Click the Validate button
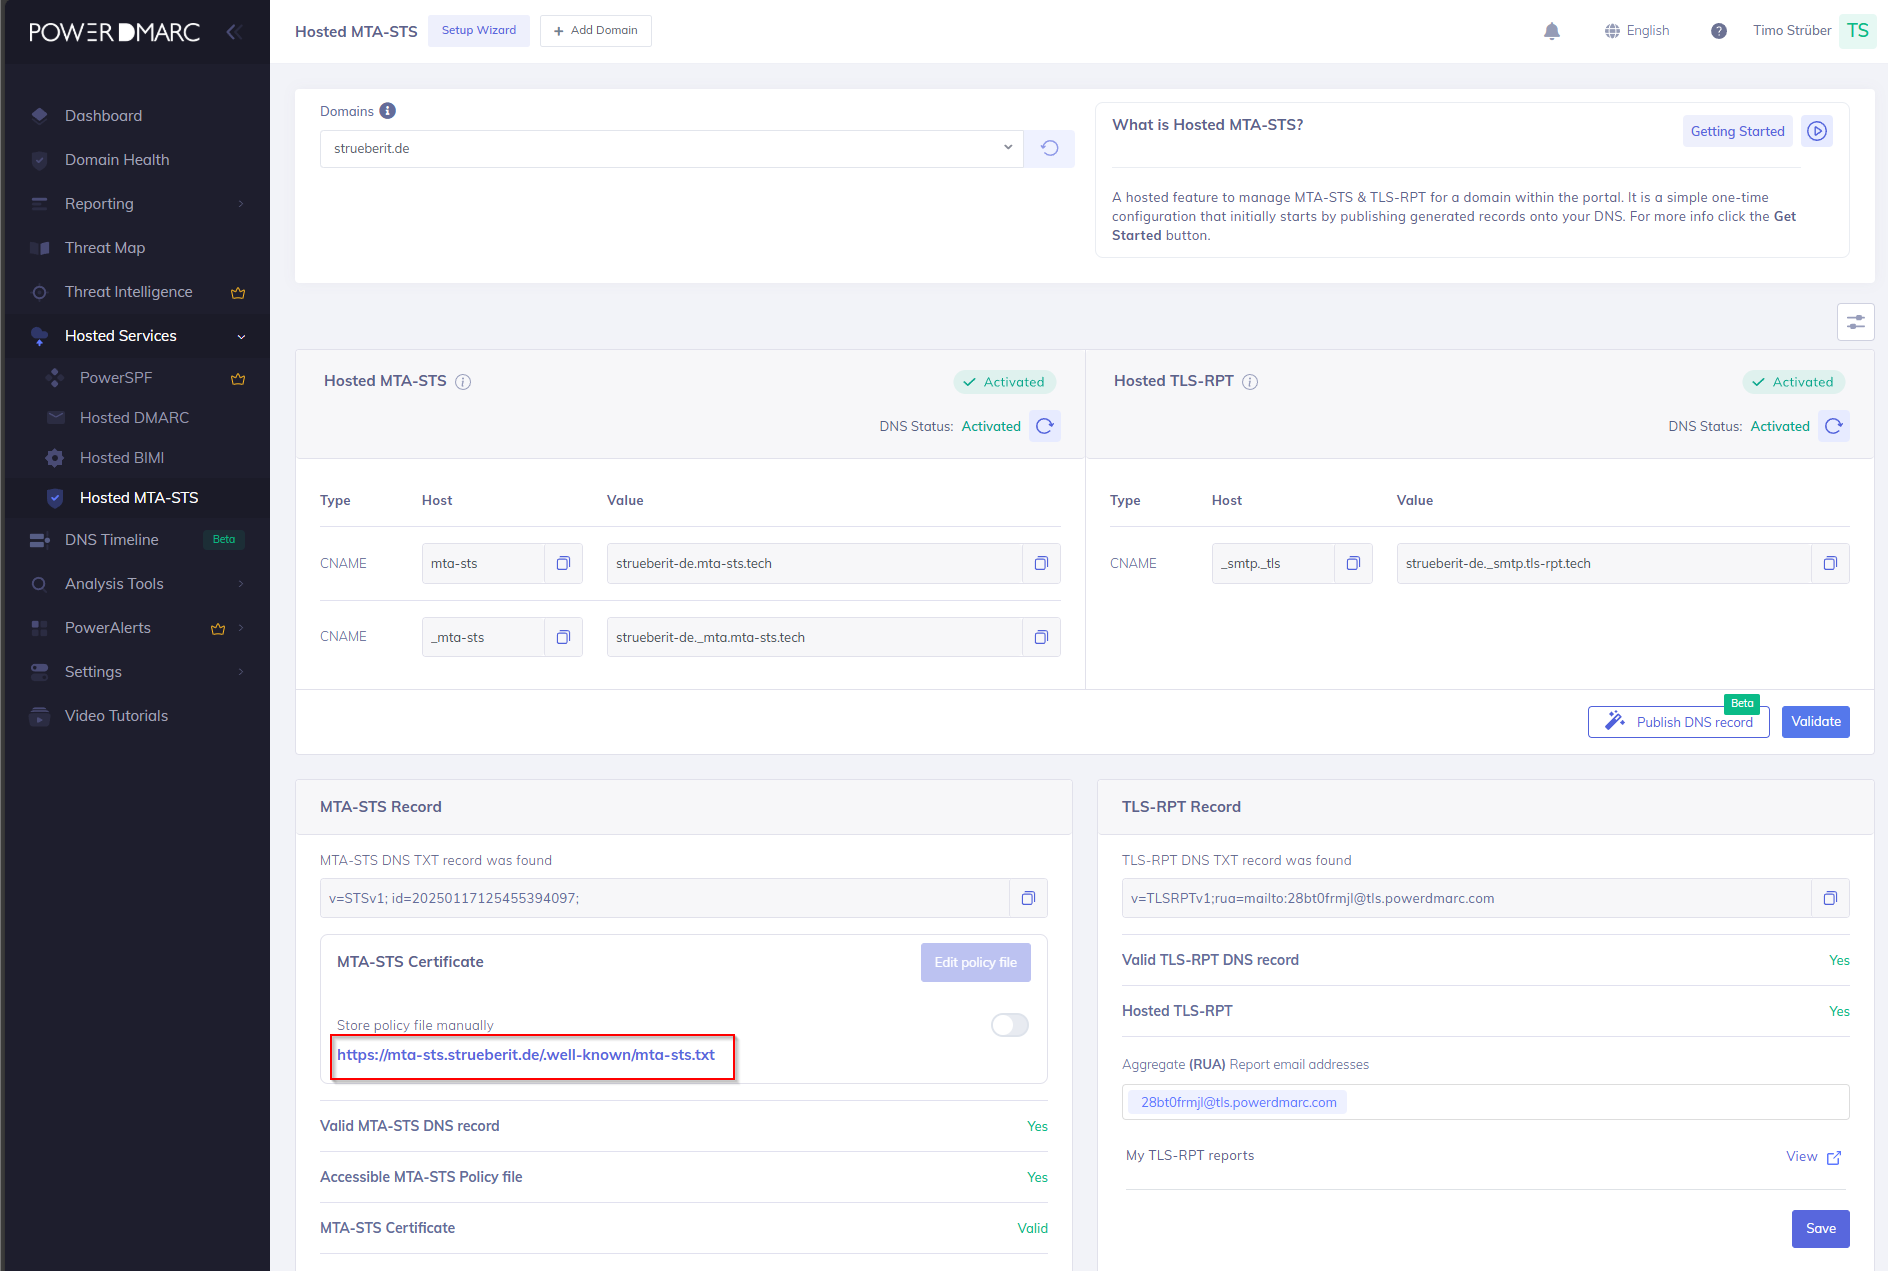The height and width of the screenshot is (1271, 1888). [1815, 722]
